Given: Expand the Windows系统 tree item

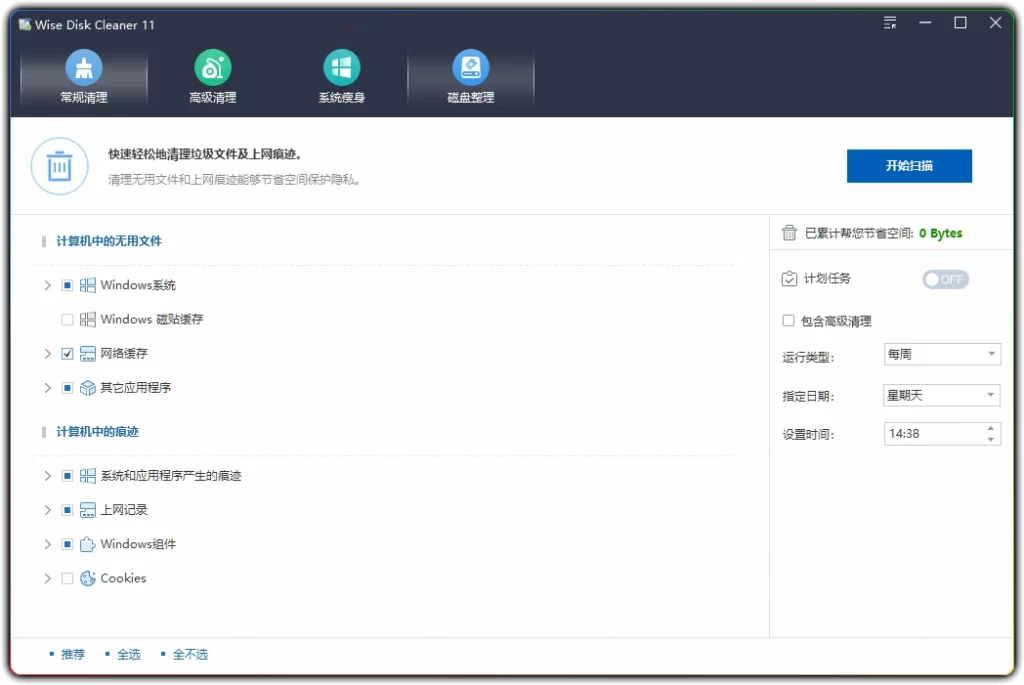Looking at the screenshot, I should (x=46, y=285).
